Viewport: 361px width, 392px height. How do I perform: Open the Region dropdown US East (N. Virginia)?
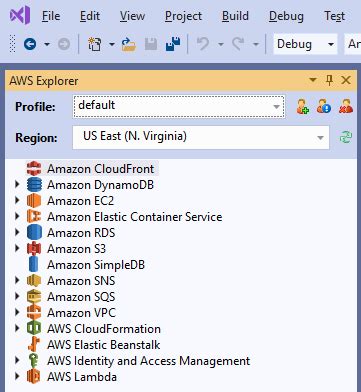(201, 137)
